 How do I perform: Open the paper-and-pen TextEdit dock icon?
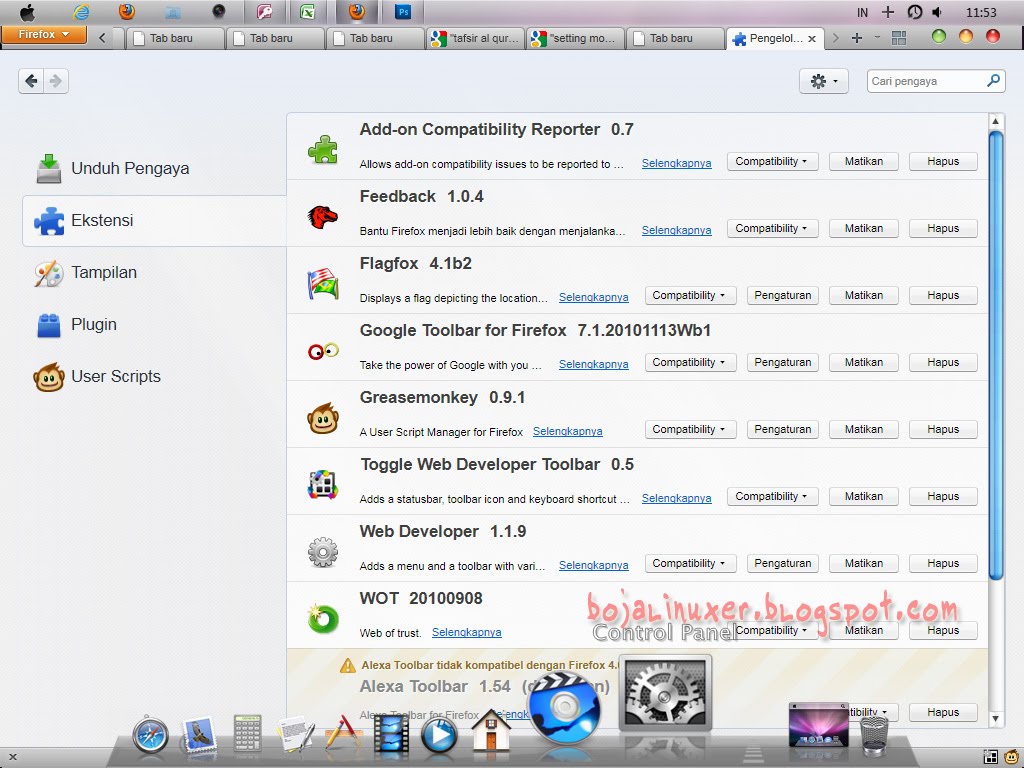point(295,734)
